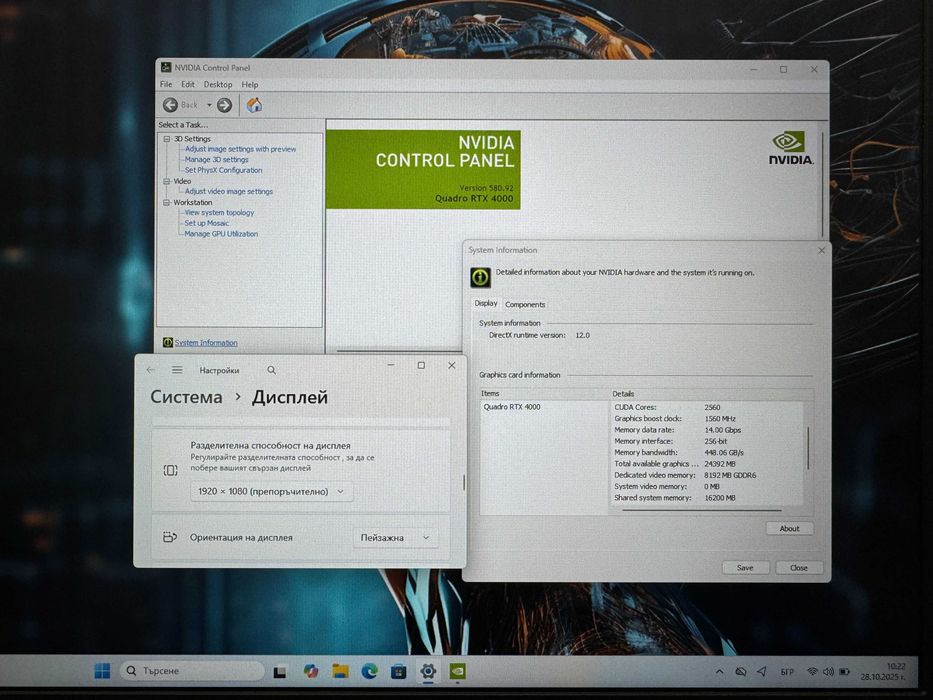
Task: Click the NVIDIA logo in control panel
Action: pyautogui.click(x=791, y=148)
